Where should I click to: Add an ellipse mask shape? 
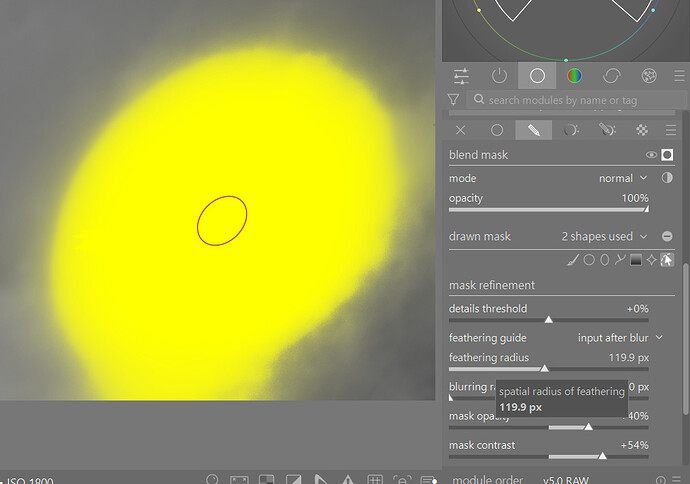tap(605, 260)
